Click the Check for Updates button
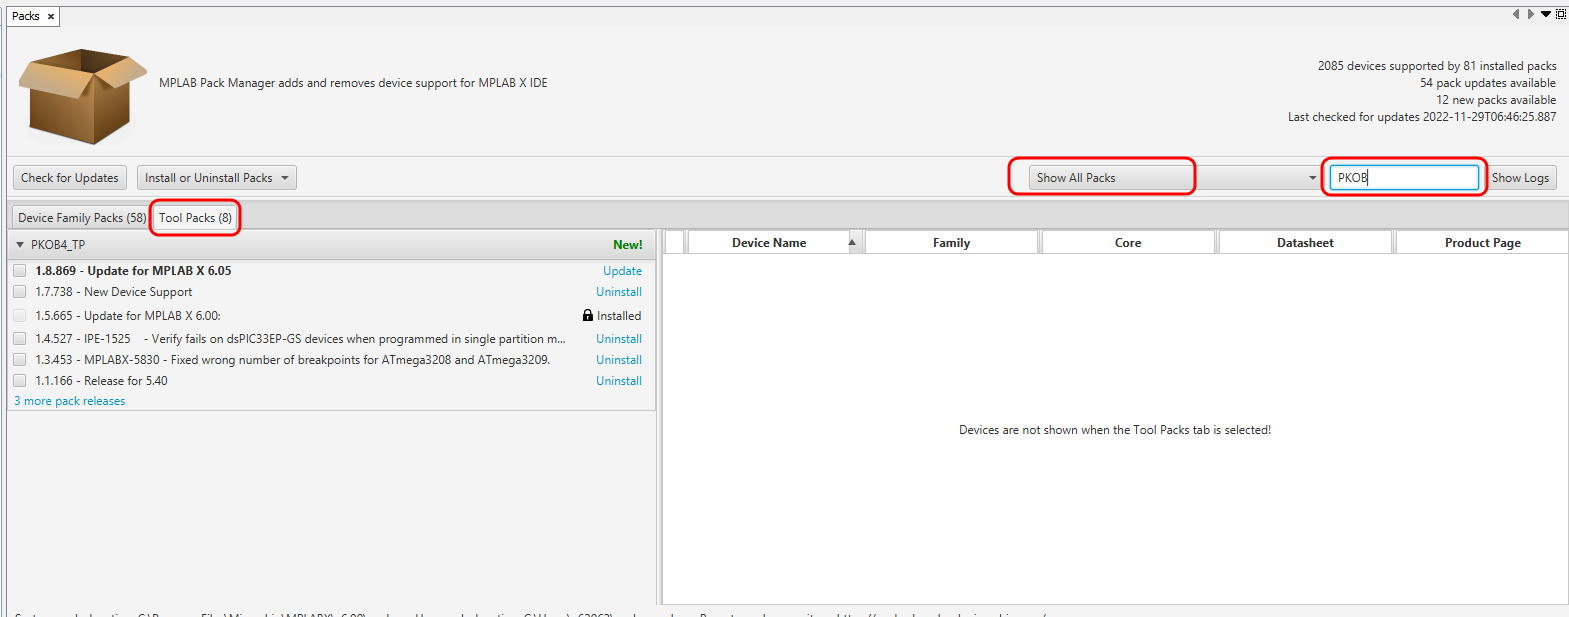 click(x=70, y=178)
